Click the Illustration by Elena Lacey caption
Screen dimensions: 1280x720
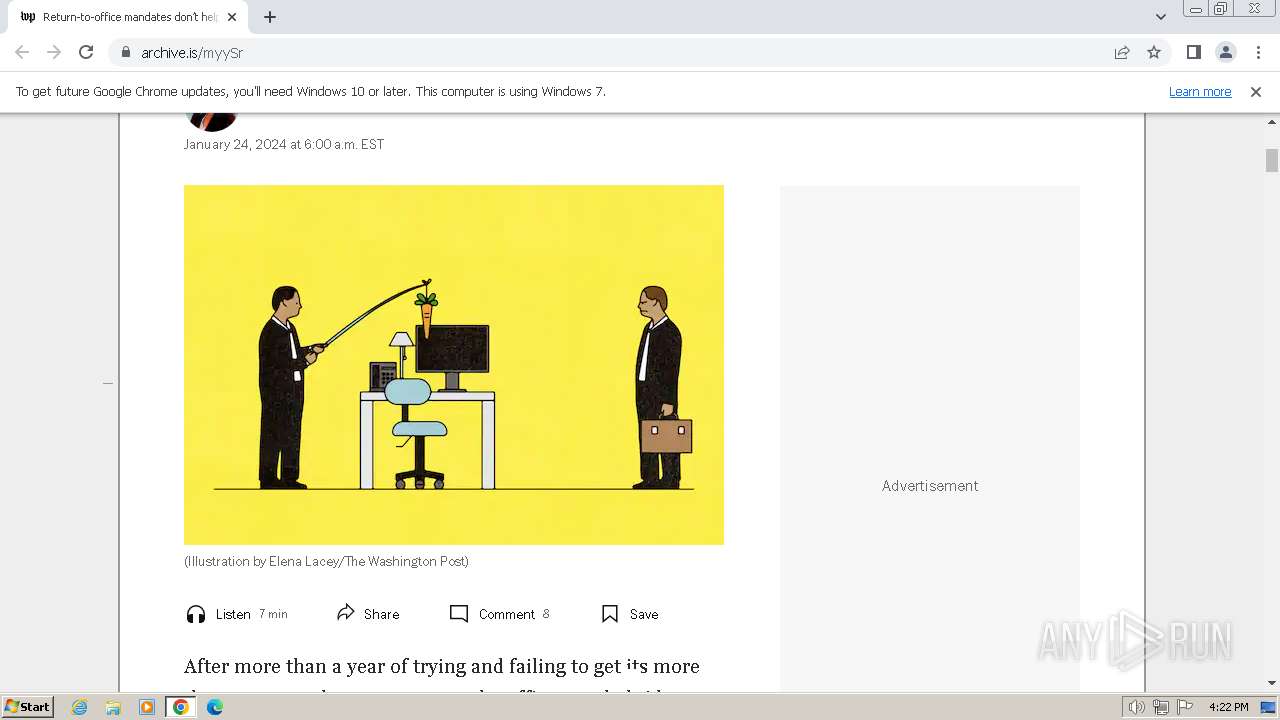(x=326, y=561)
